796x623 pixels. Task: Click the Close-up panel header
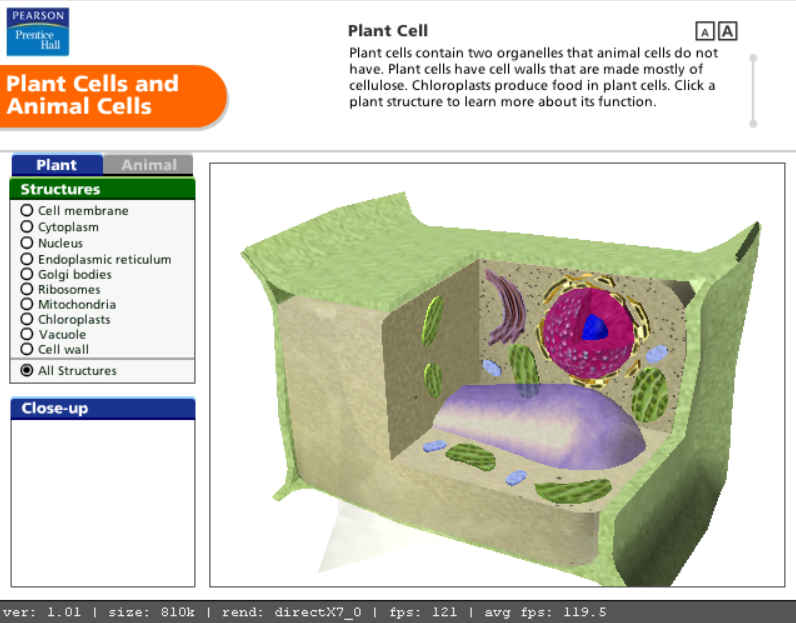point(103,408)
